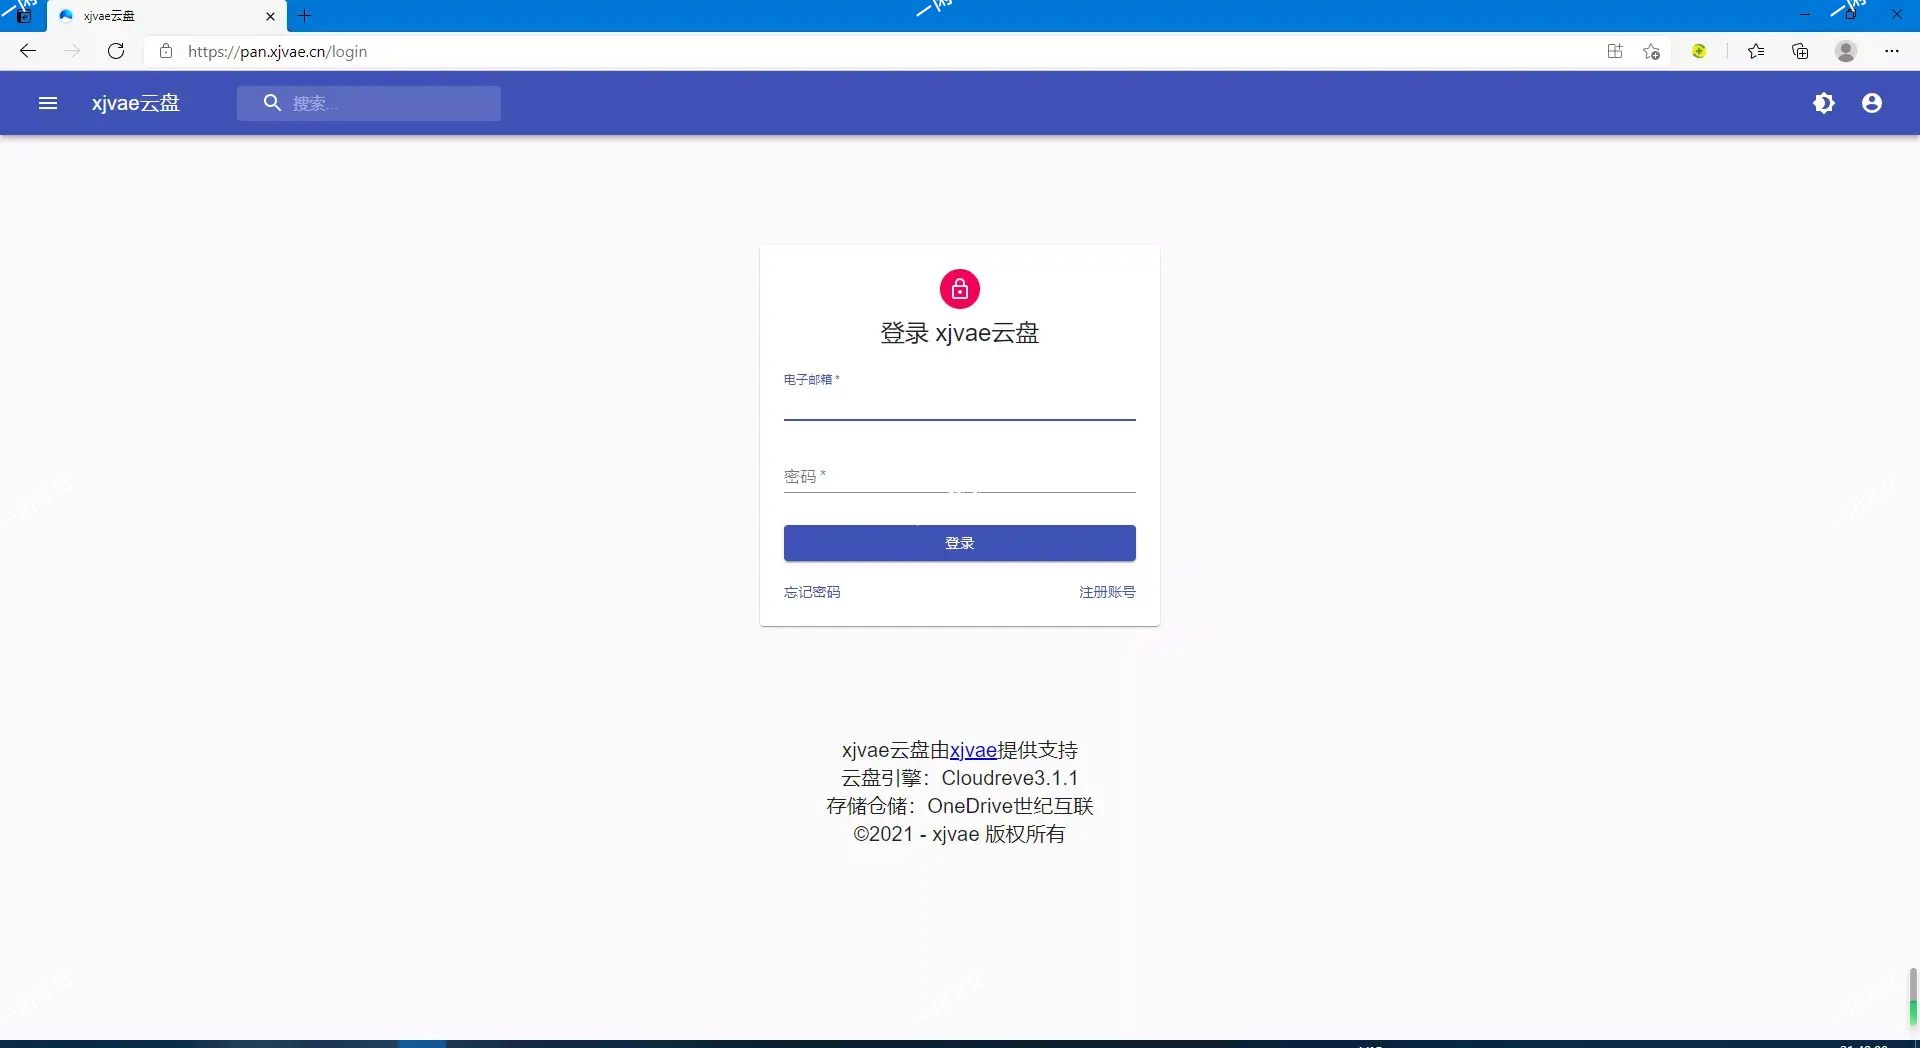Screen dimensions: 1920x1048
Task: Open a new browser tab
Action: pos(305,16)
